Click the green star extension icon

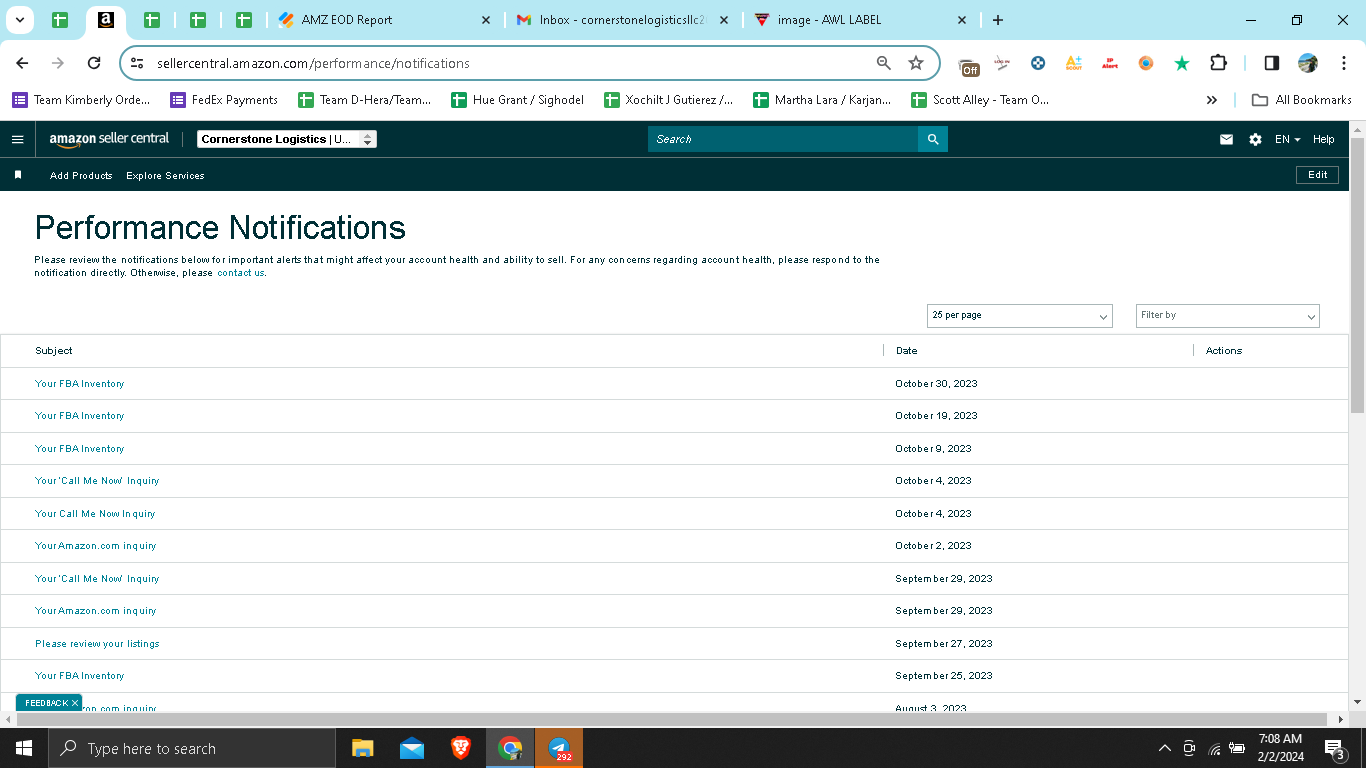coord(1182,63)
